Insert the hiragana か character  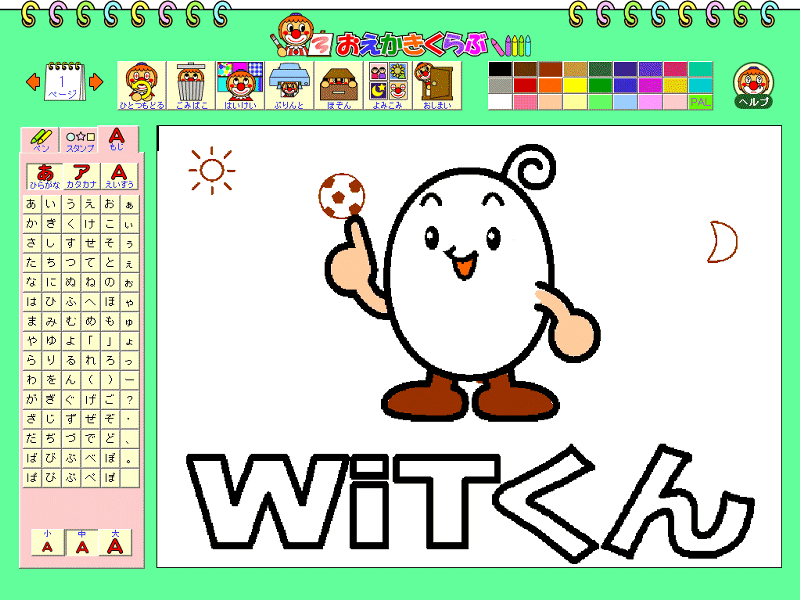(32, 223)
